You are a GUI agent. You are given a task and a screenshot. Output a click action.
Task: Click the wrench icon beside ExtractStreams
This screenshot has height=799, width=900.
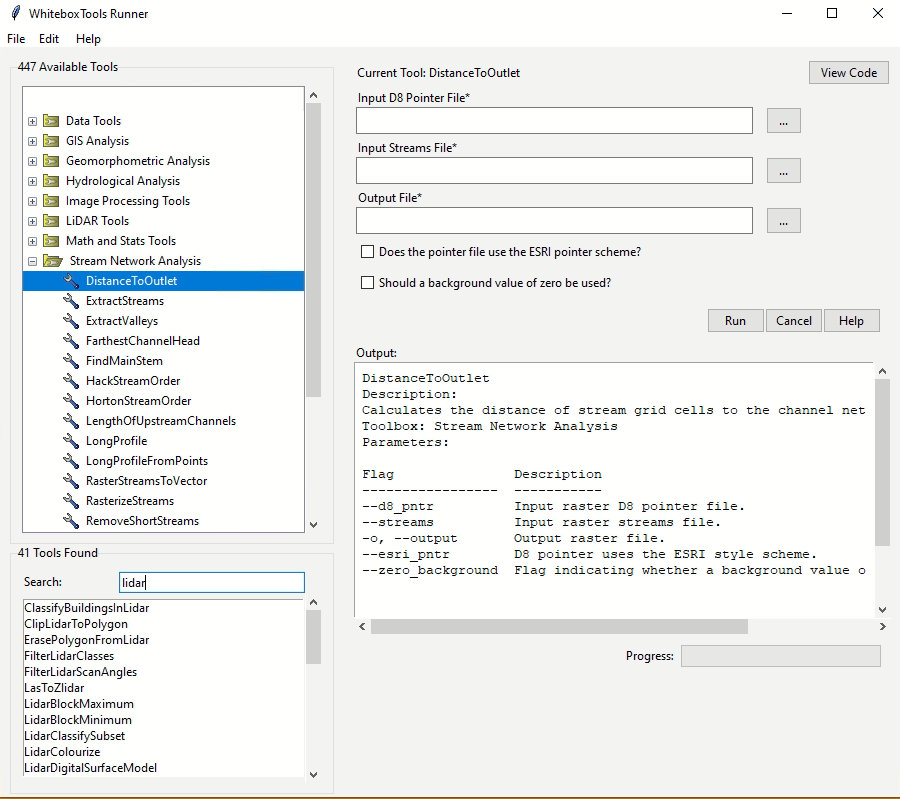coord(71,301)
